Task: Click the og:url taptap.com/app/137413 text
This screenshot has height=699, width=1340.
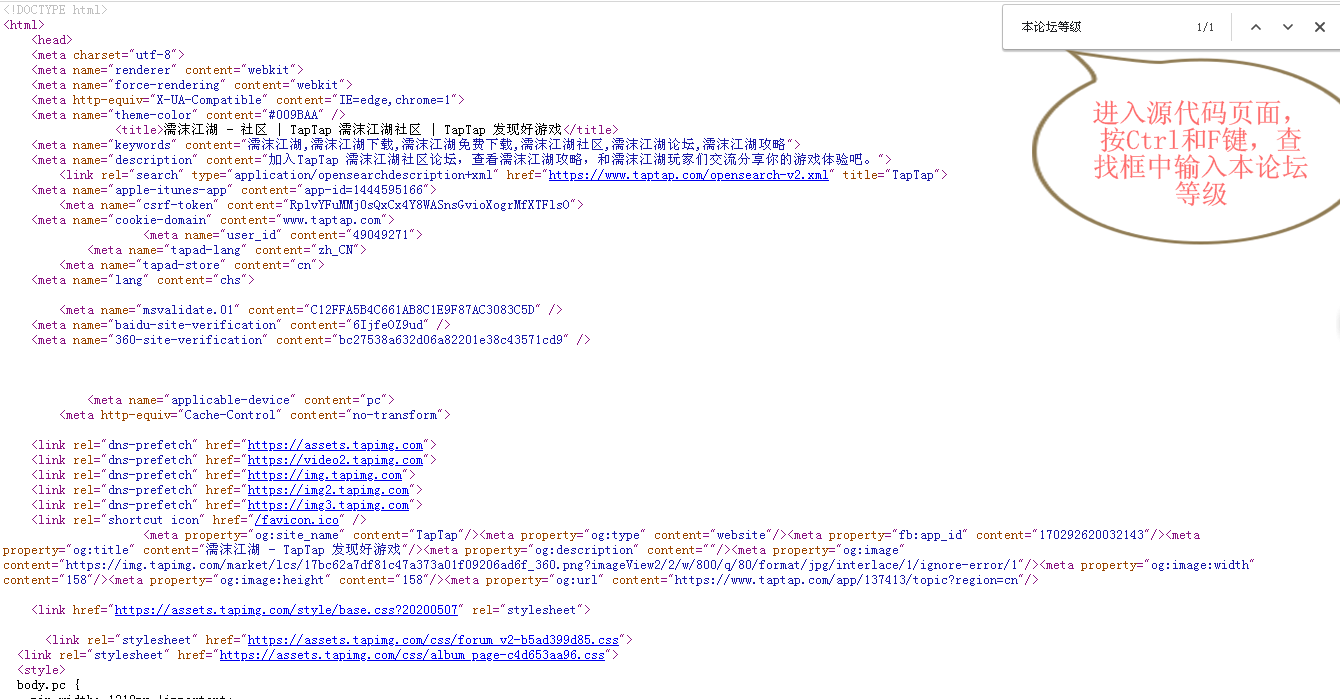Action: [741, 580]
